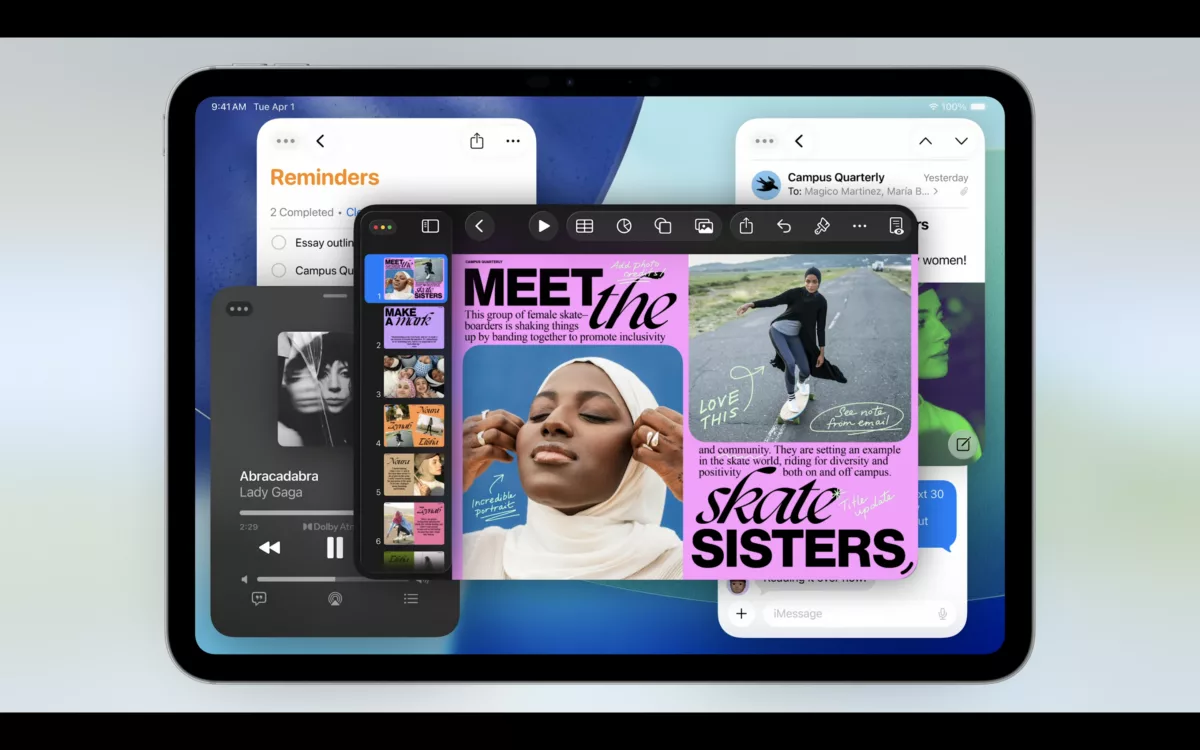Click the 'Campus Quarterly' sender name

coord(836,177)
